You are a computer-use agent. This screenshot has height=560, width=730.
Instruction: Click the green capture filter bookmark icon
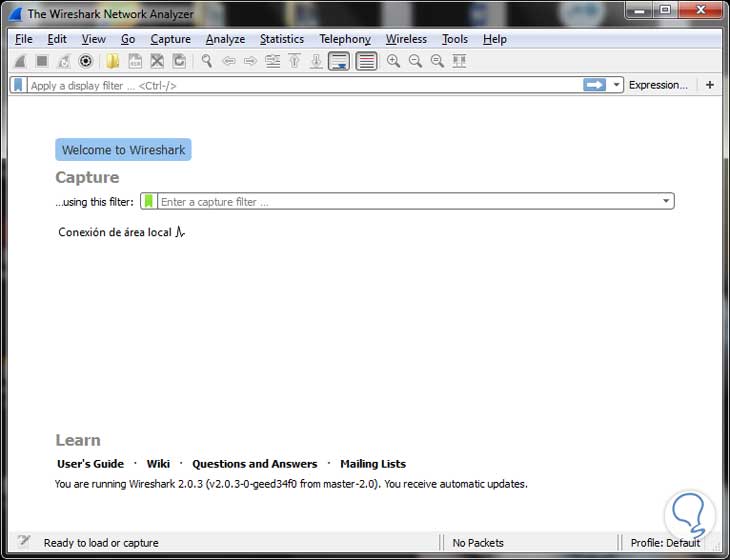pyautogui.click(x=149, y=201)
